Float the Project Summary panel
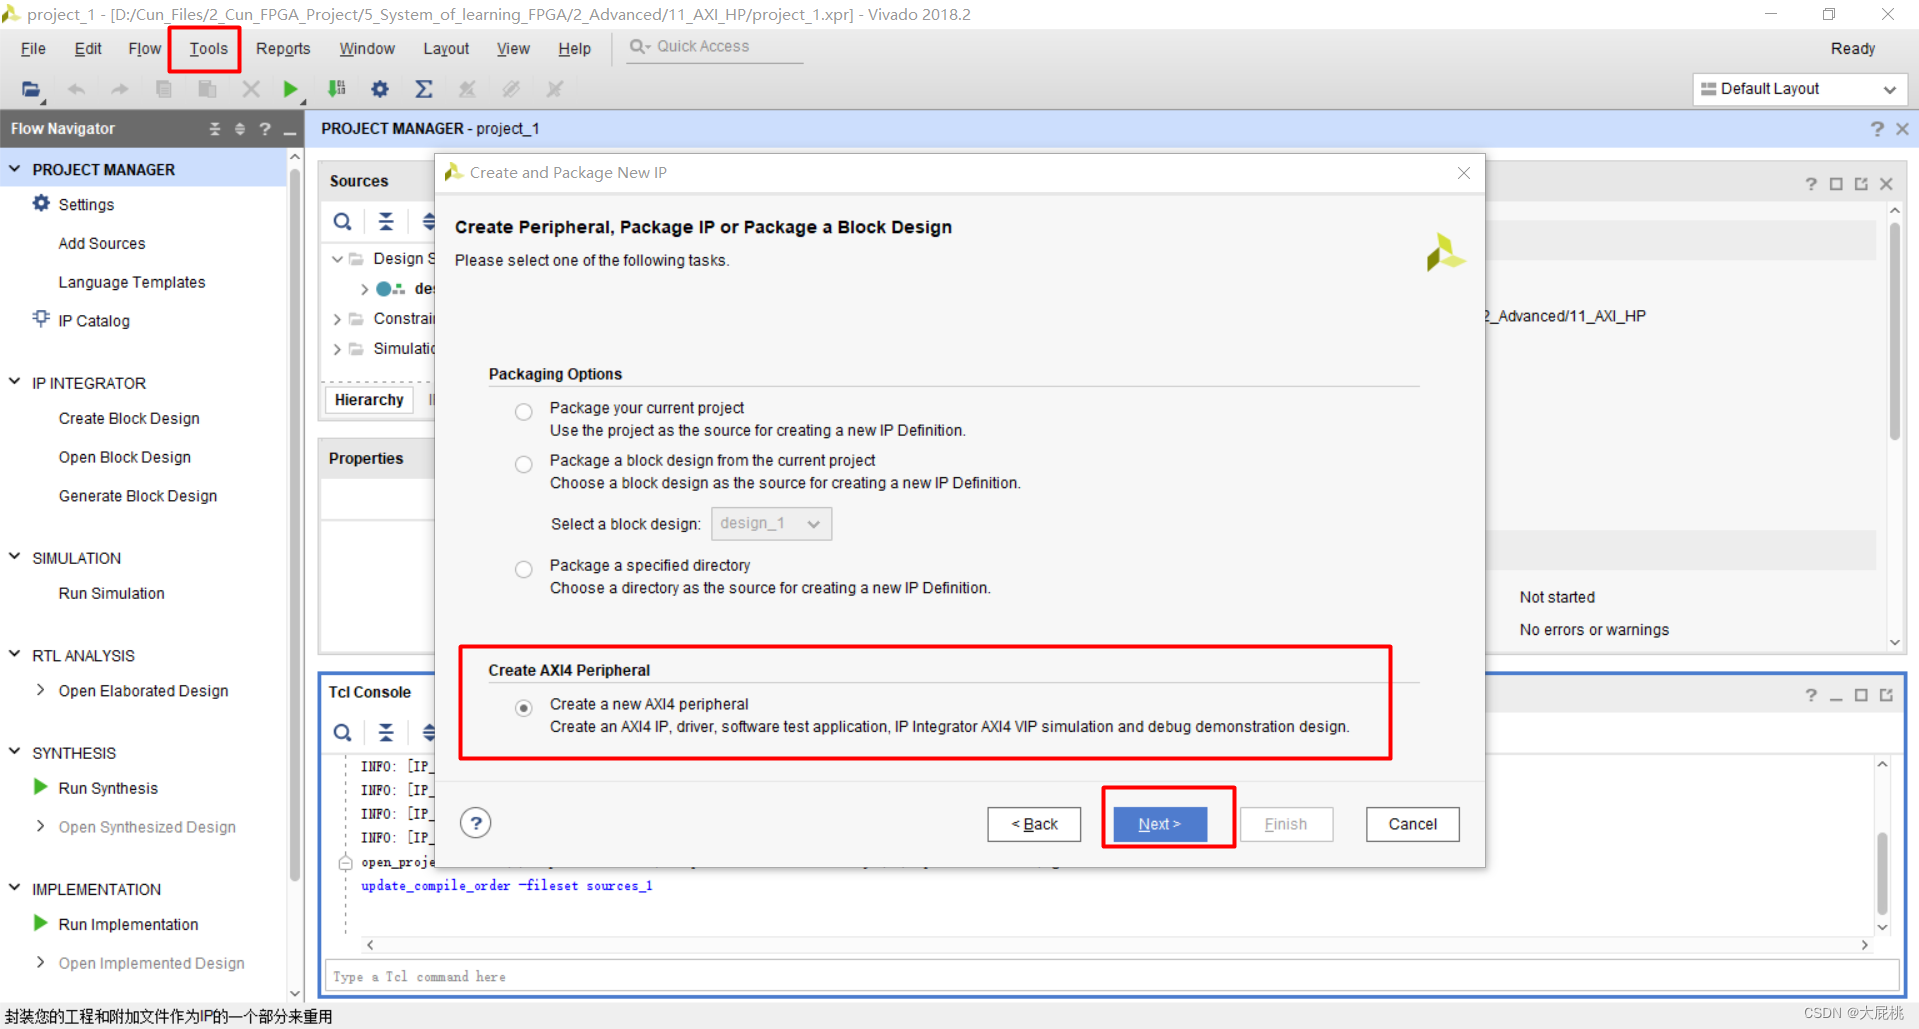Image resolution: width=1919 pixels, height=1029 pixels. point(1861,184)
